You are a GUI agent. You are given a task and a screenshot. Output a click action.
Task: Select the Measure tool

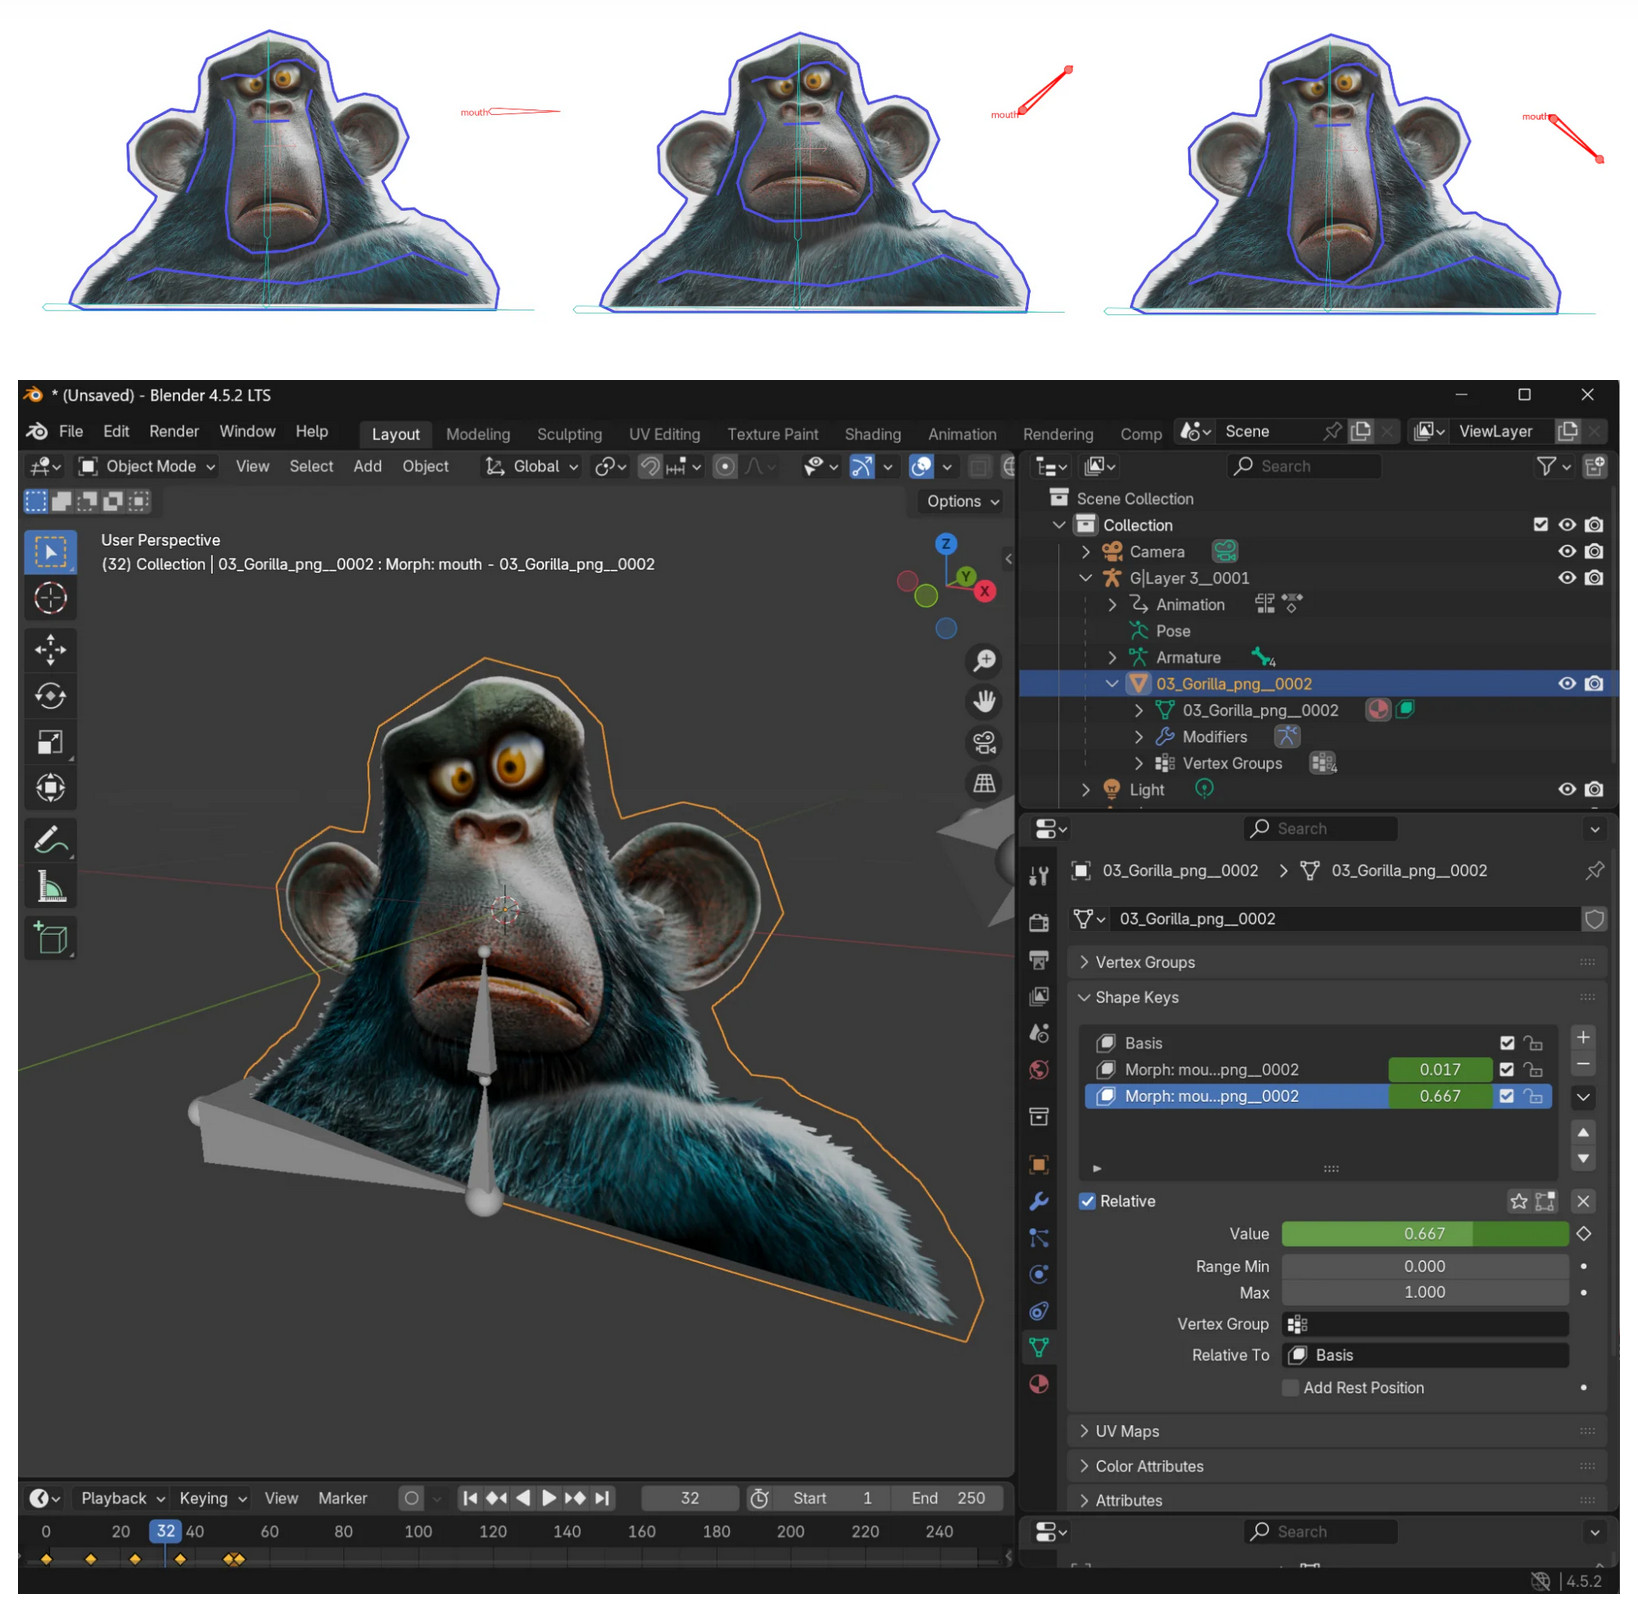50,887
